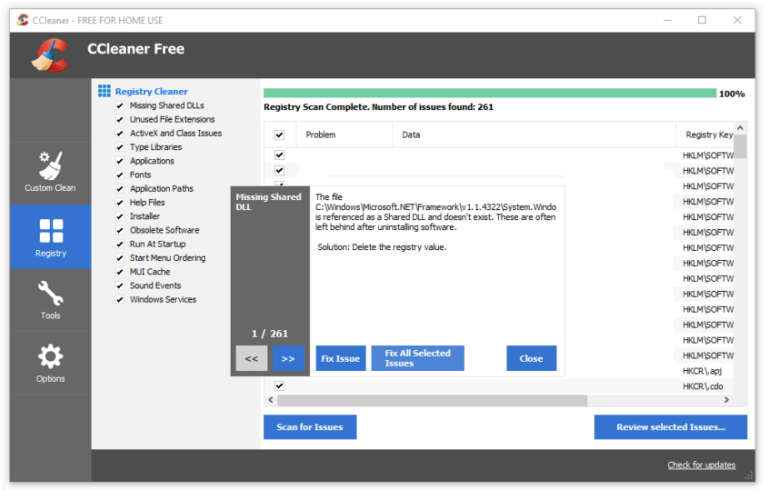Click the Missing Shared DLL dialog title
Image resolution: width=768 pixels, height=496 pixels.
click(x=268, y=202)
